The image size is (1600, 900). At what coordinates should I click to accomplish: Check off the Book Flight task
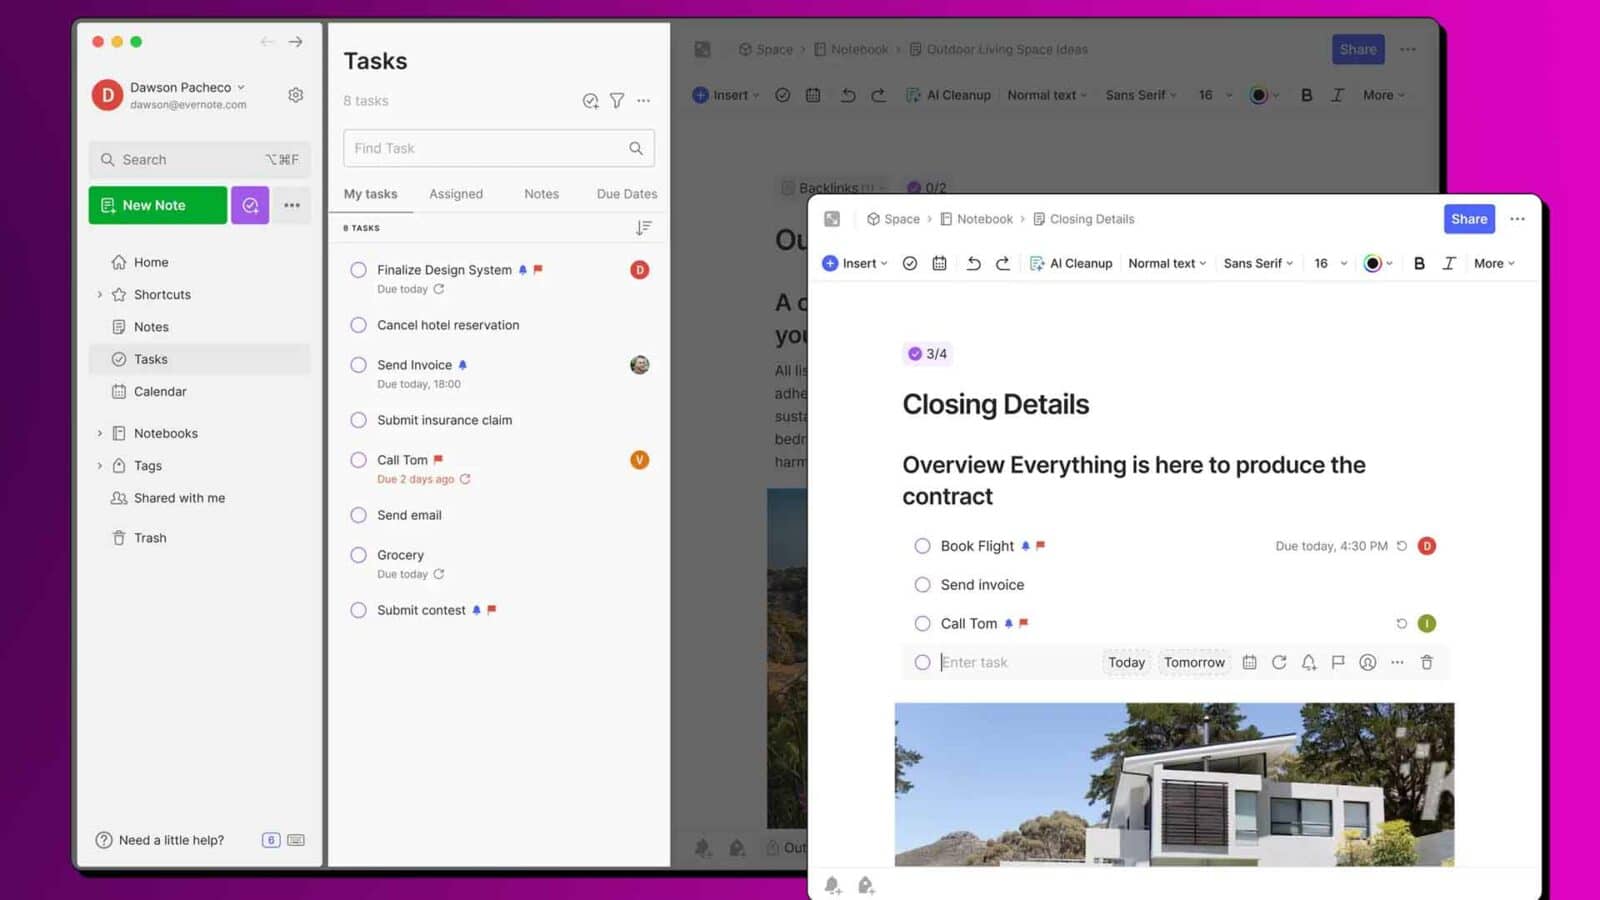(x=922, y=546)
